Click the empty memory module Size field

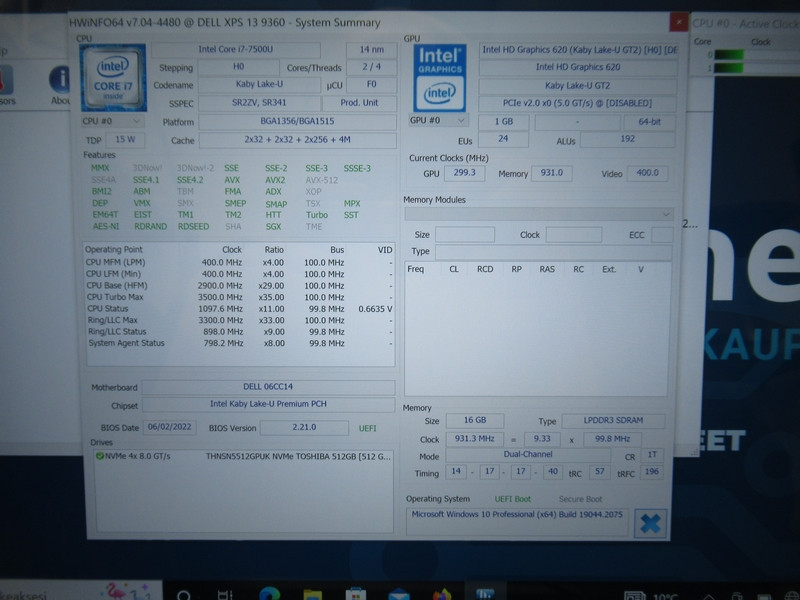point(465,235)
